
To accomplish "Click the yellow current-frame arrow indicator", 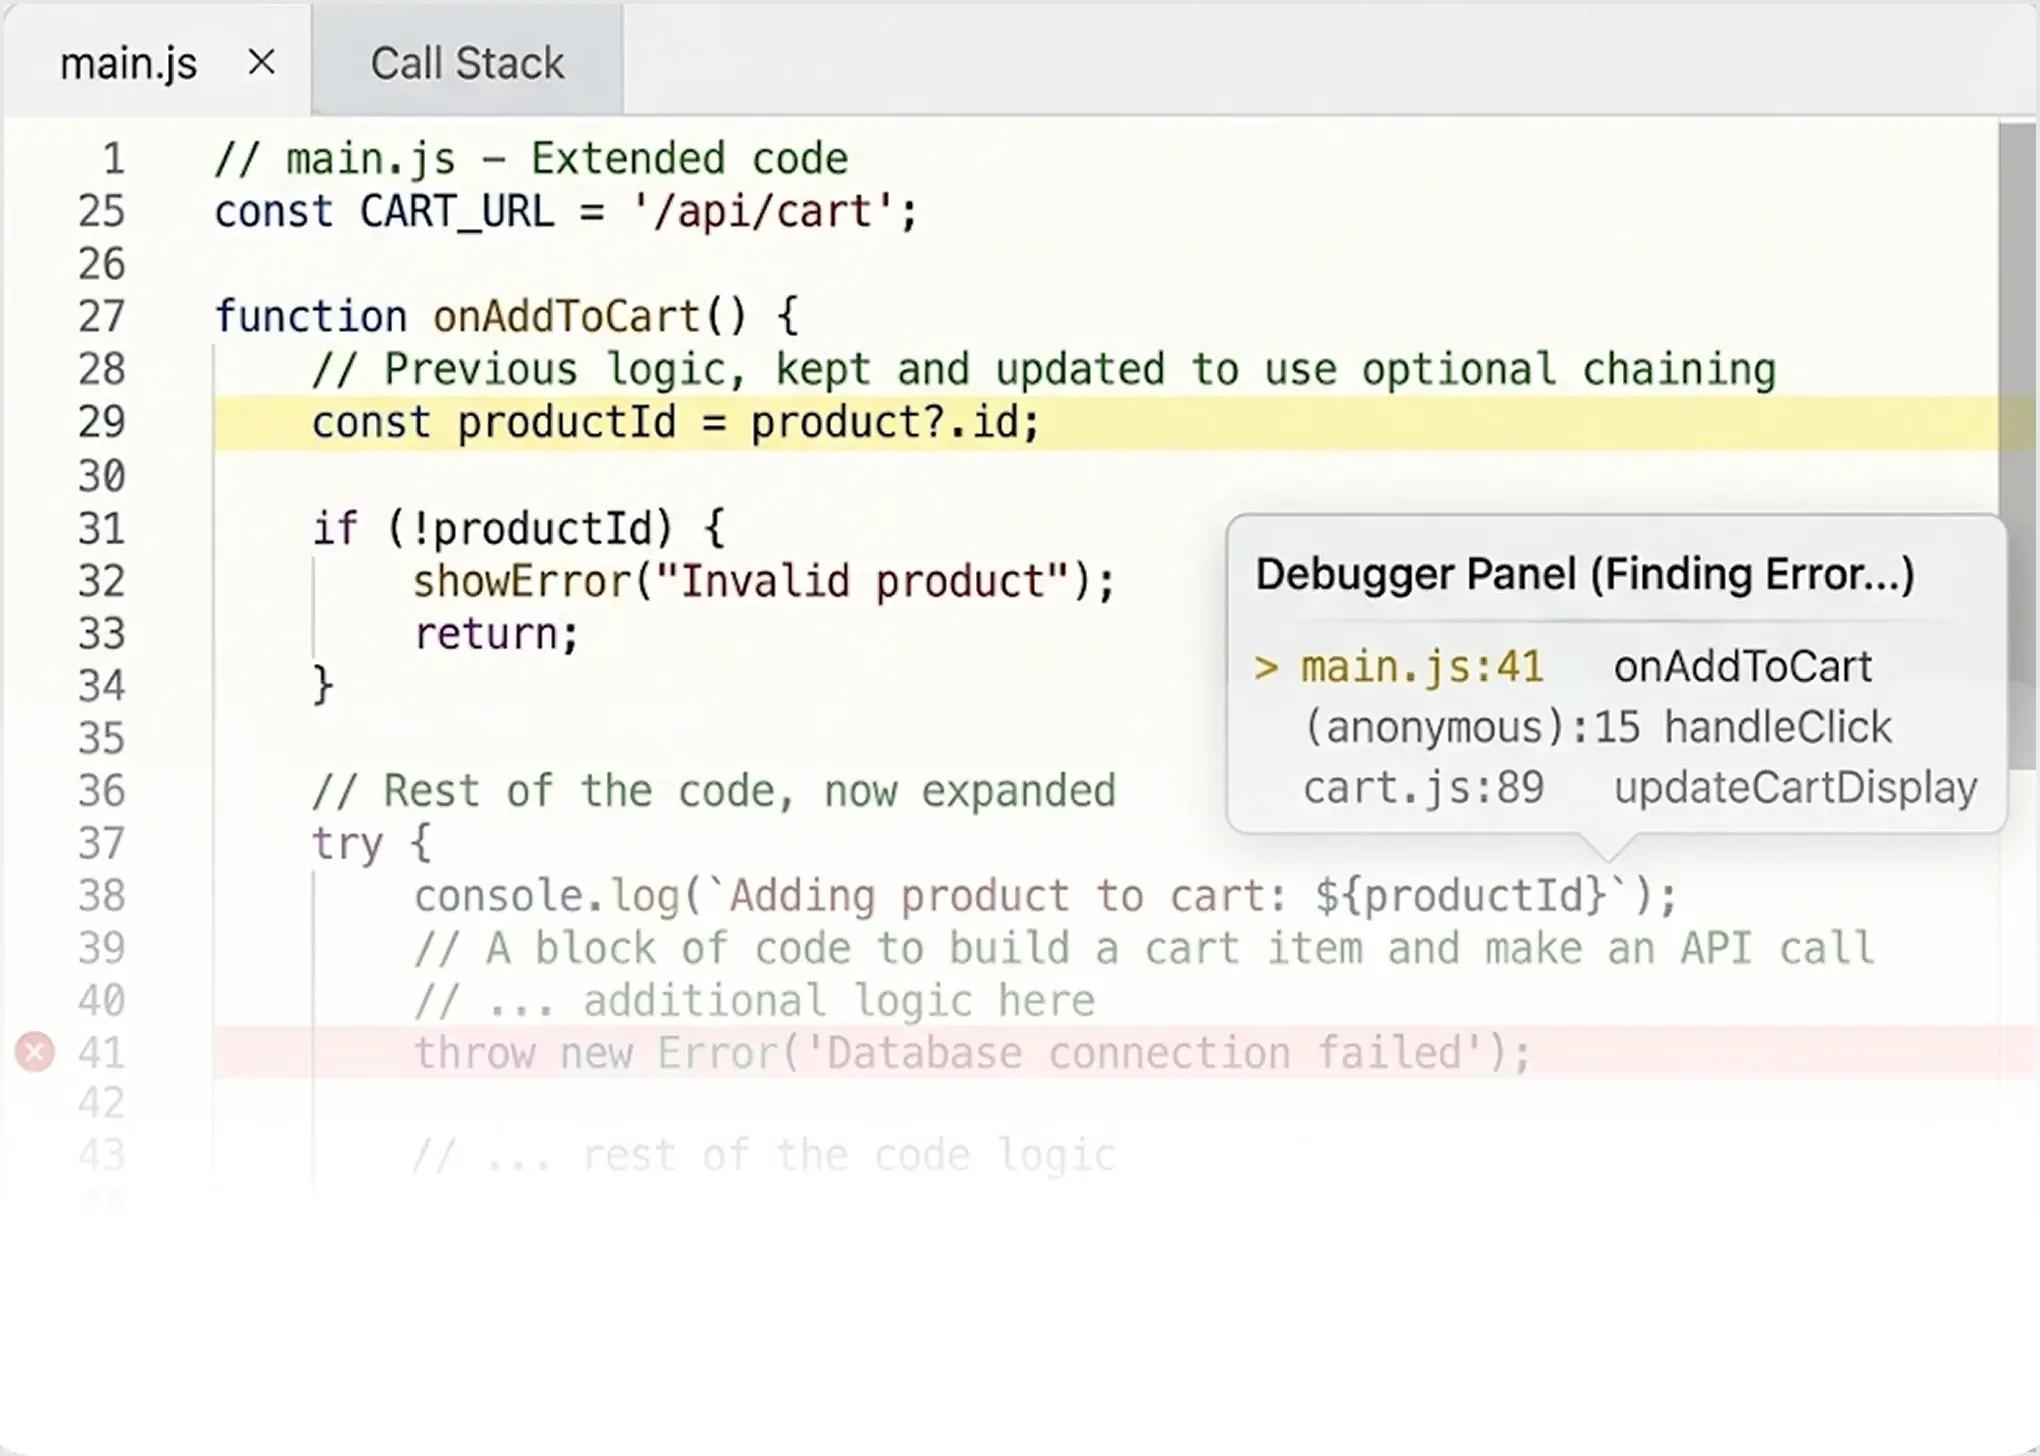I will point(1266,667).
